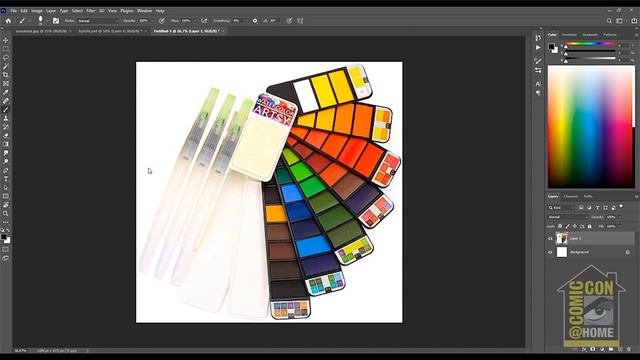This screenshot has width=640, height=360.
Task: Select the Clone Stamp tool
Action: click(6, 118)
